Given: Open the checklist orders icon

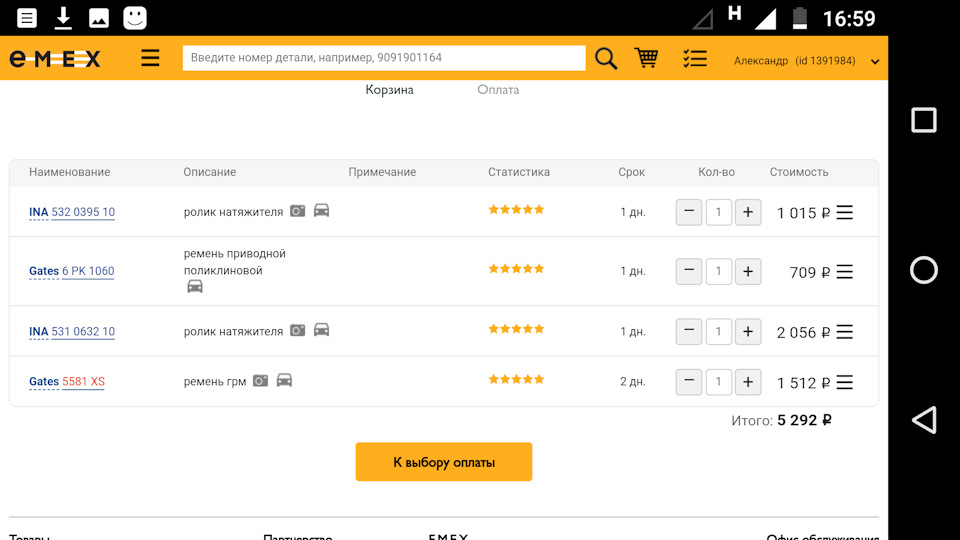Looking at the screenshot, I should tap(695, 58).
